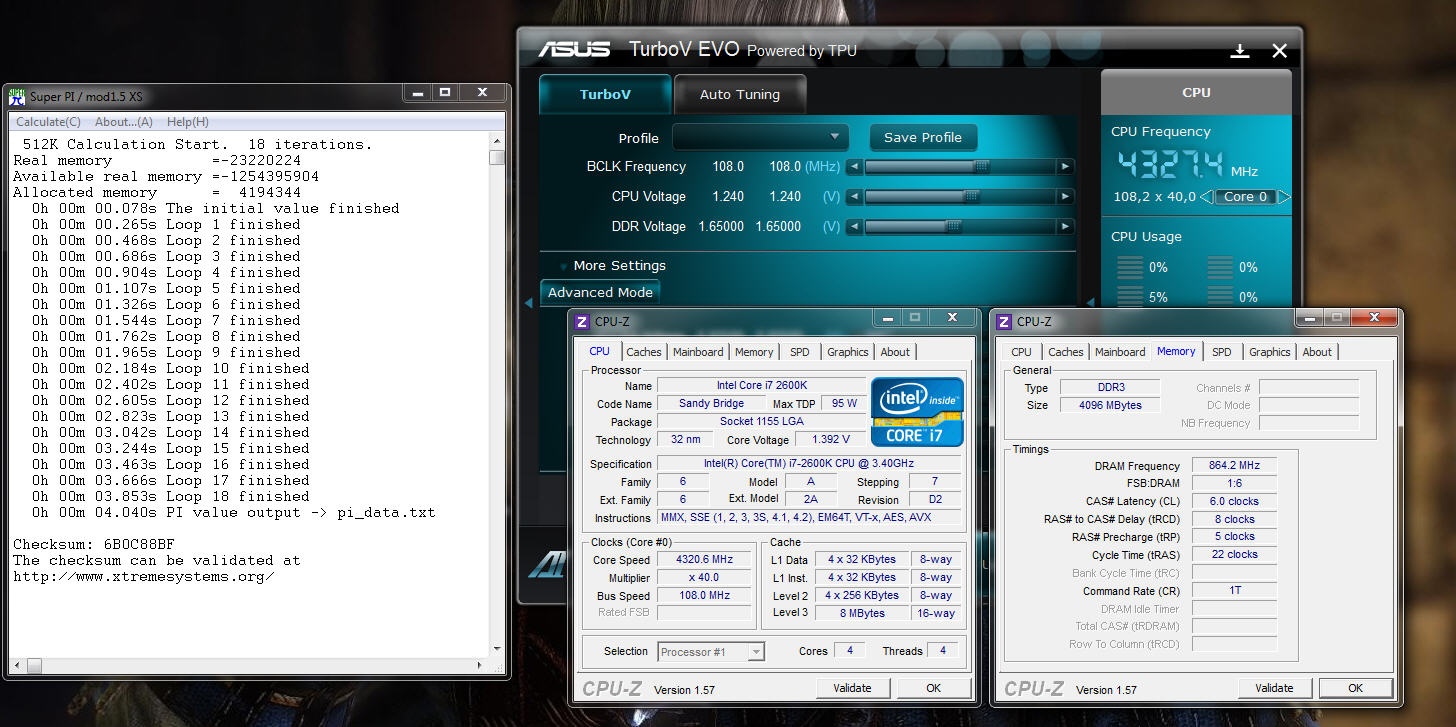Open the Caches tab in the right CPU-Z window
This screenshot has height=727, width=1456.
[1066, 352]
